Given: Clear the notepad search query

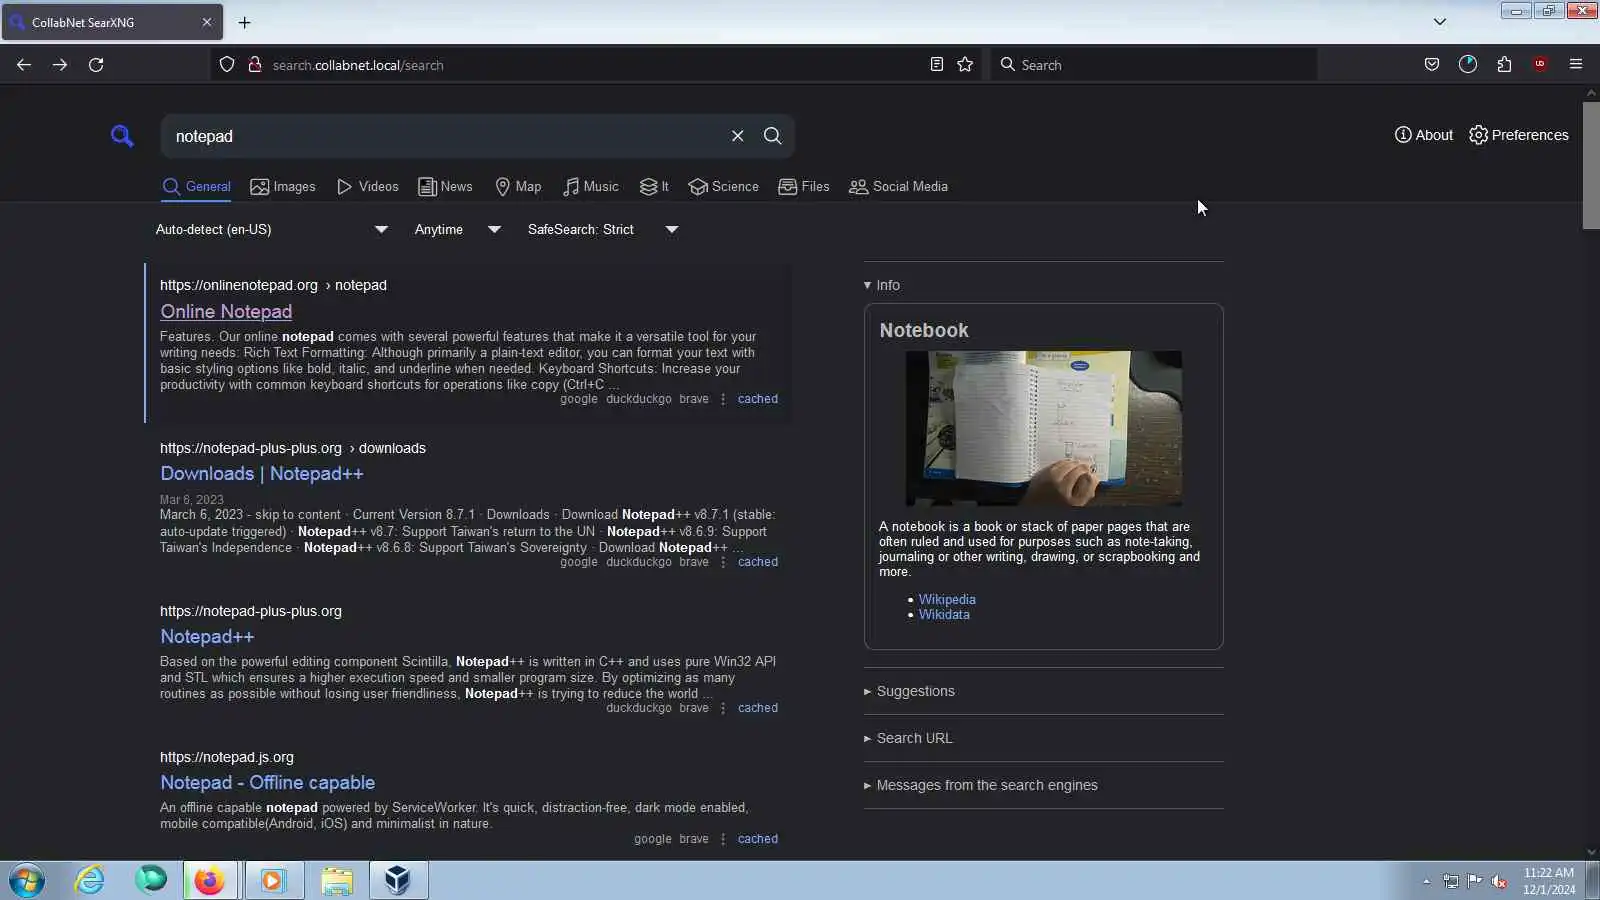Looking at the screenshot, I should point(737,136).
